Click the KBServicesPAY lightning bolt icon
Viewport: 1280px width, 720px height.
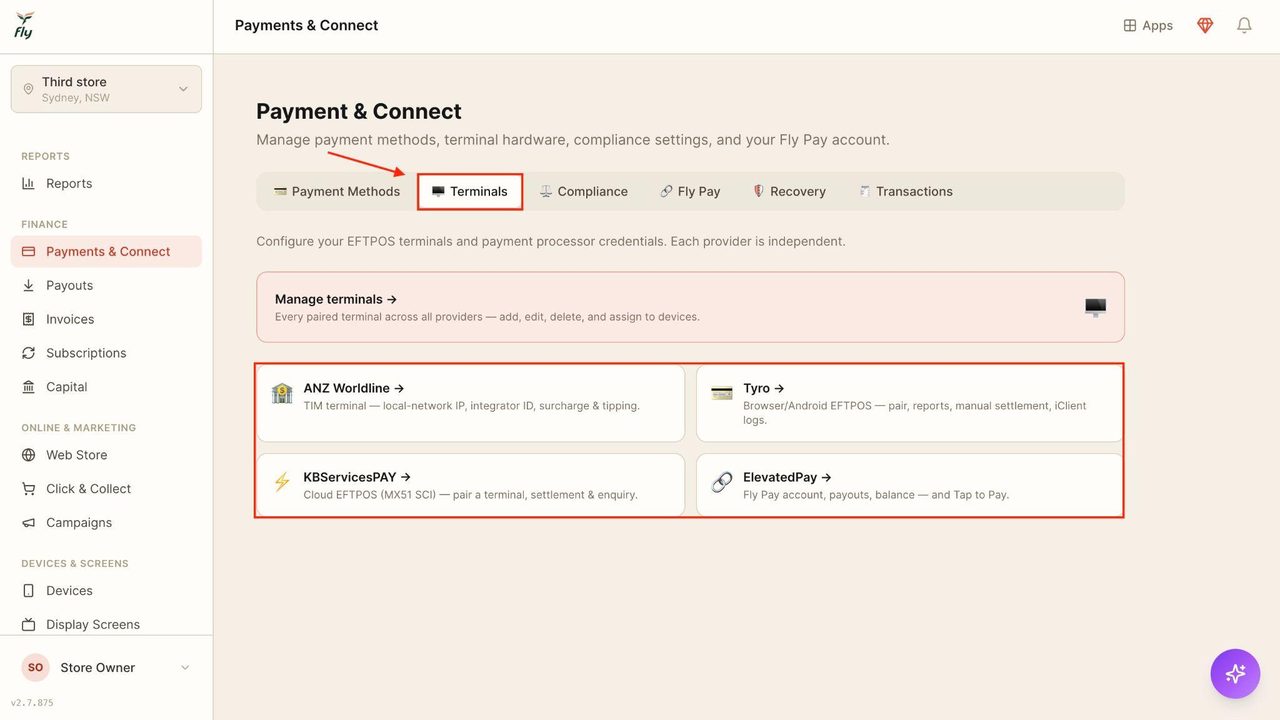[x=282, y=483]
